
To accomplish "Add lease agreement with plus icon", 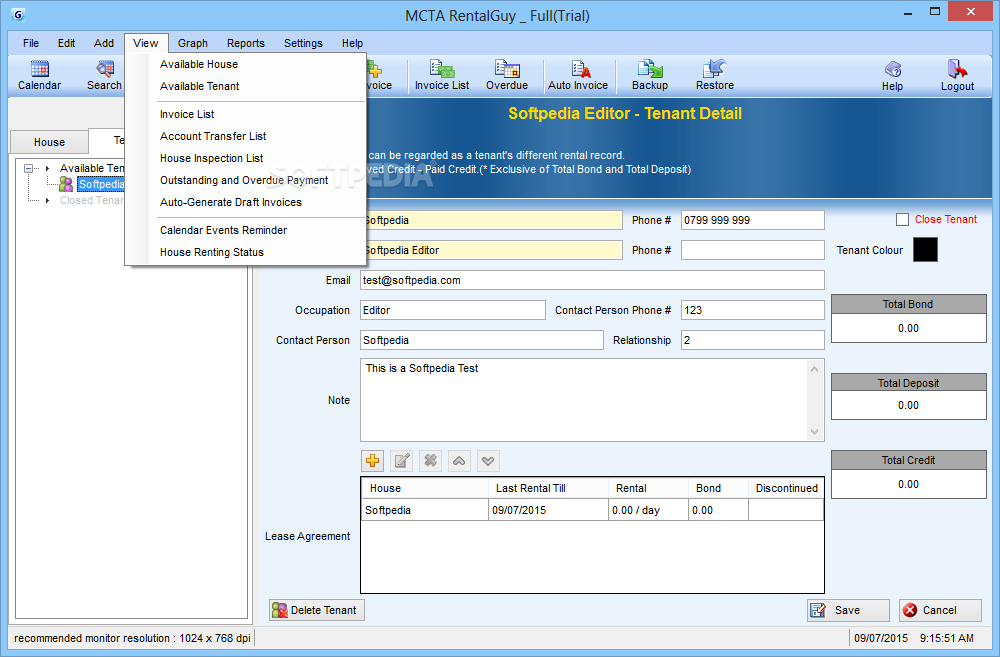I will [373, 461].
